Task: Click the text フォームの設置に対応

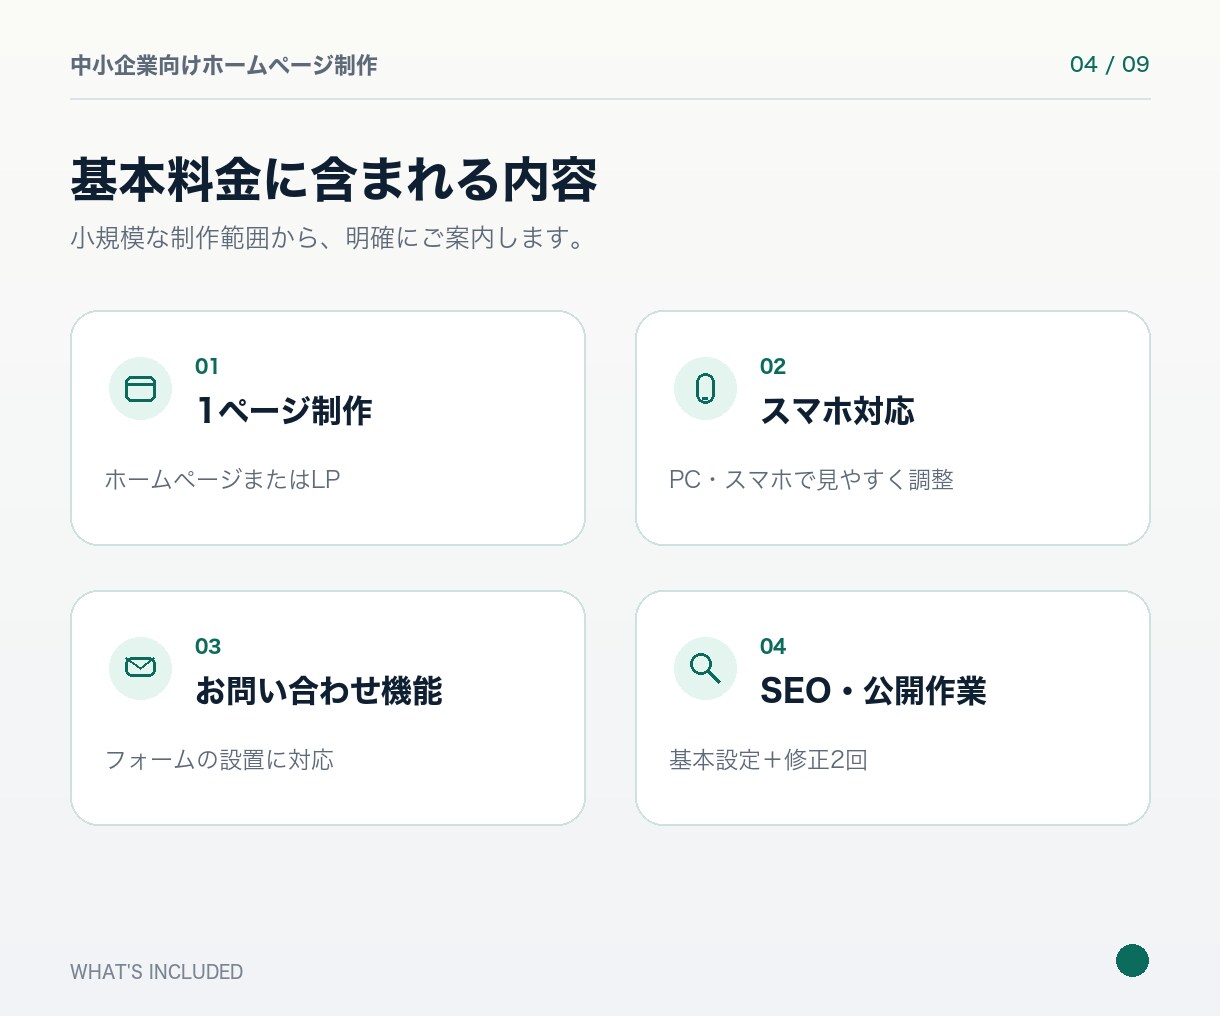Action: click(x=219, y=760)
